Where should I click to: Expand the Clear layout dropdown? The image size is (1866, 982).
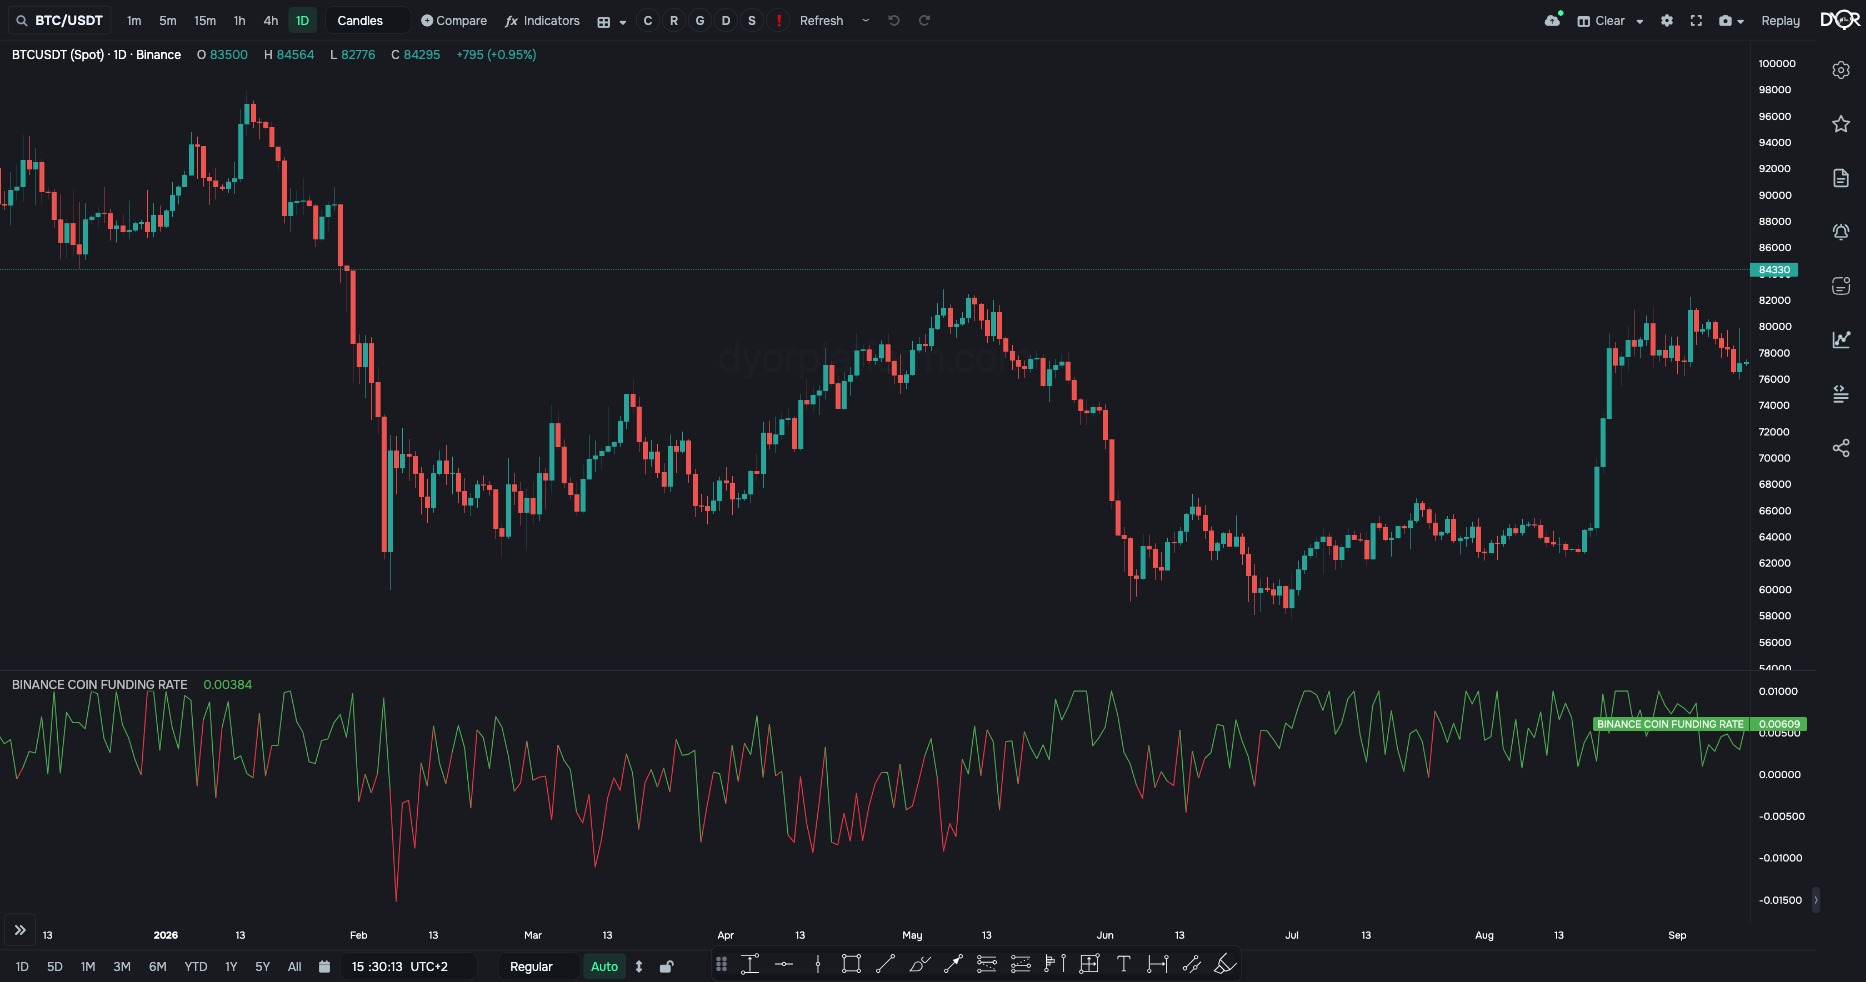coord(1640,21)
